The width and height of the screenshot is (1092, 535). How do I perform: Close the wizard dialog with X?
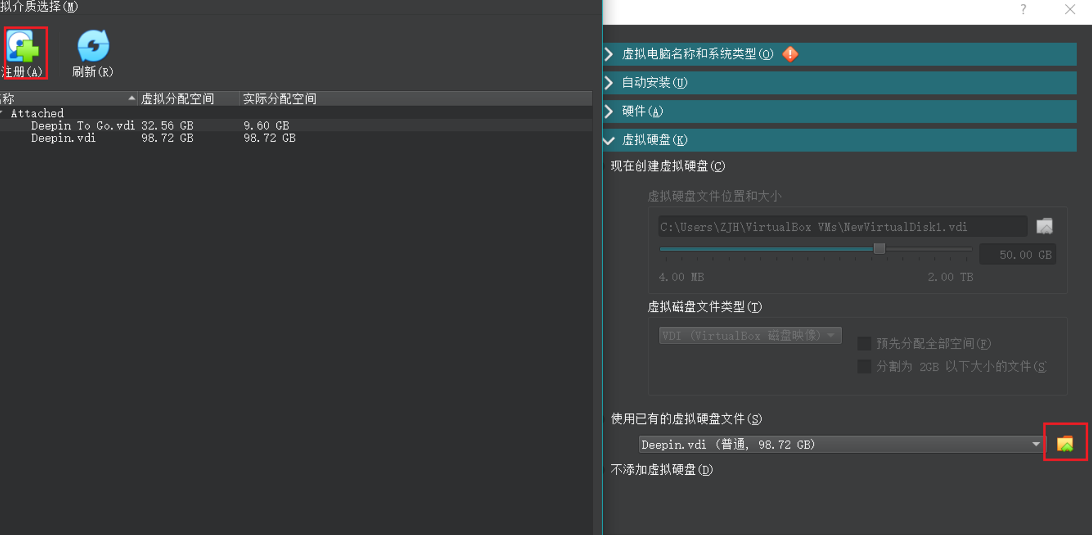(x=1070, y=10)
